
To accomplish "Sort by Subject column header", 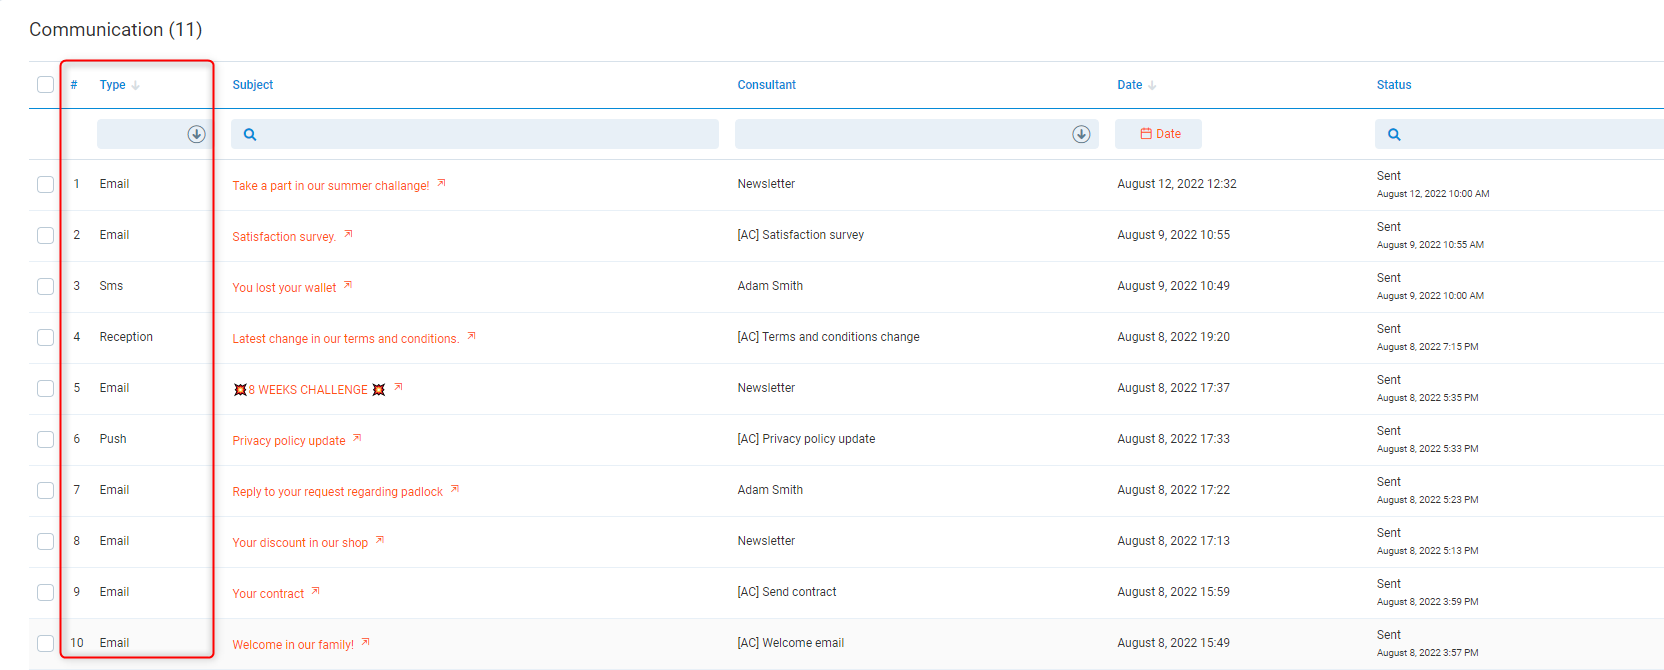I will click(253, 85).
